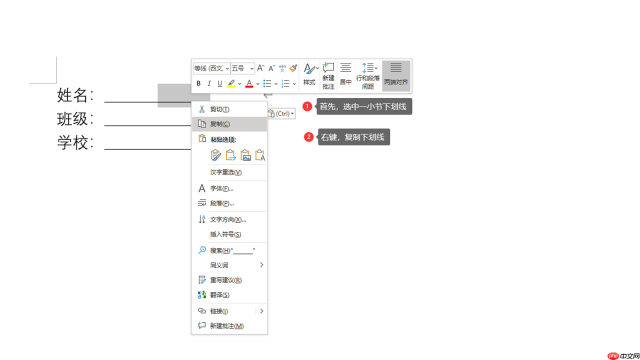Screen dimensions: 640x360
Task: Apply bullet list formatting
Action: point(267,84)
